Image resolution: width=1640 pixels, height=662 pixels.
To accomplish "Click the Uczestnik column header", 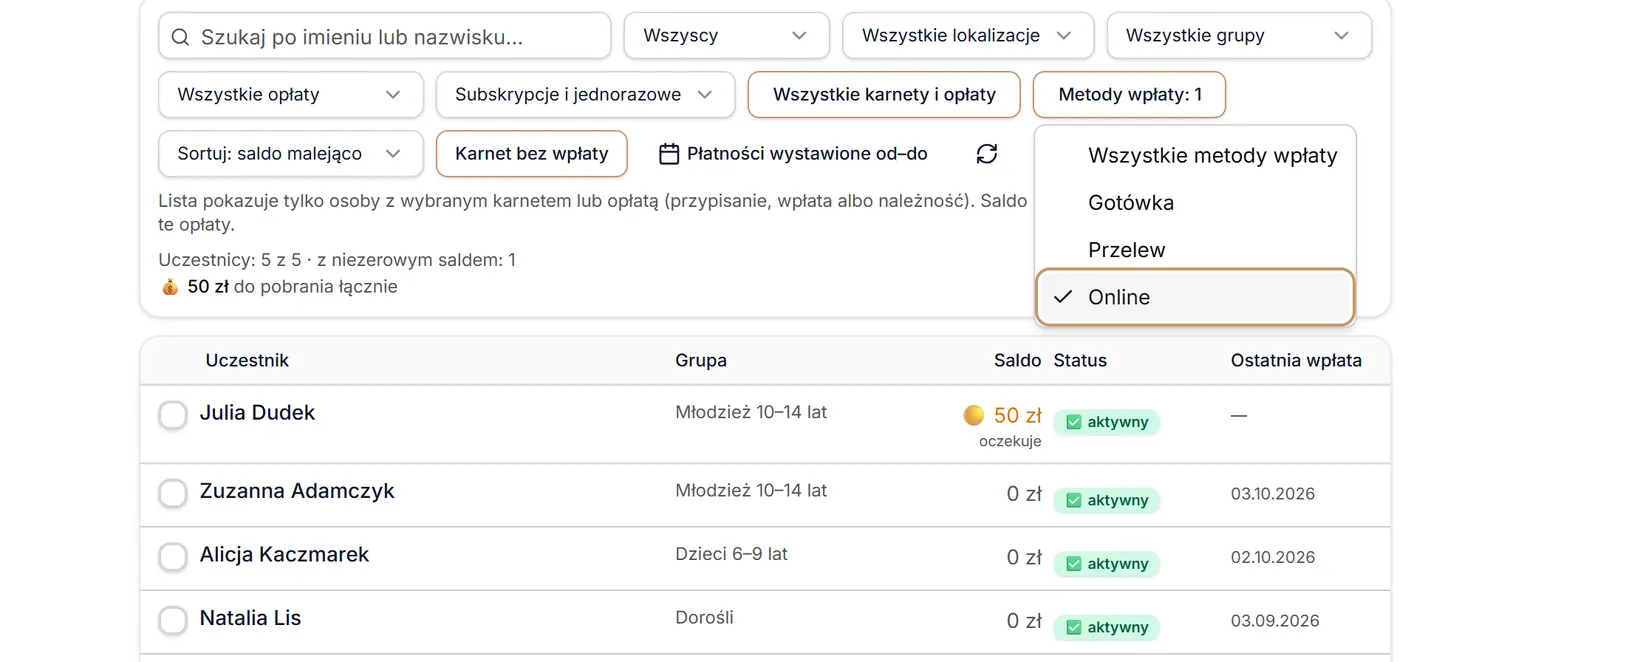I will (247, 361).
